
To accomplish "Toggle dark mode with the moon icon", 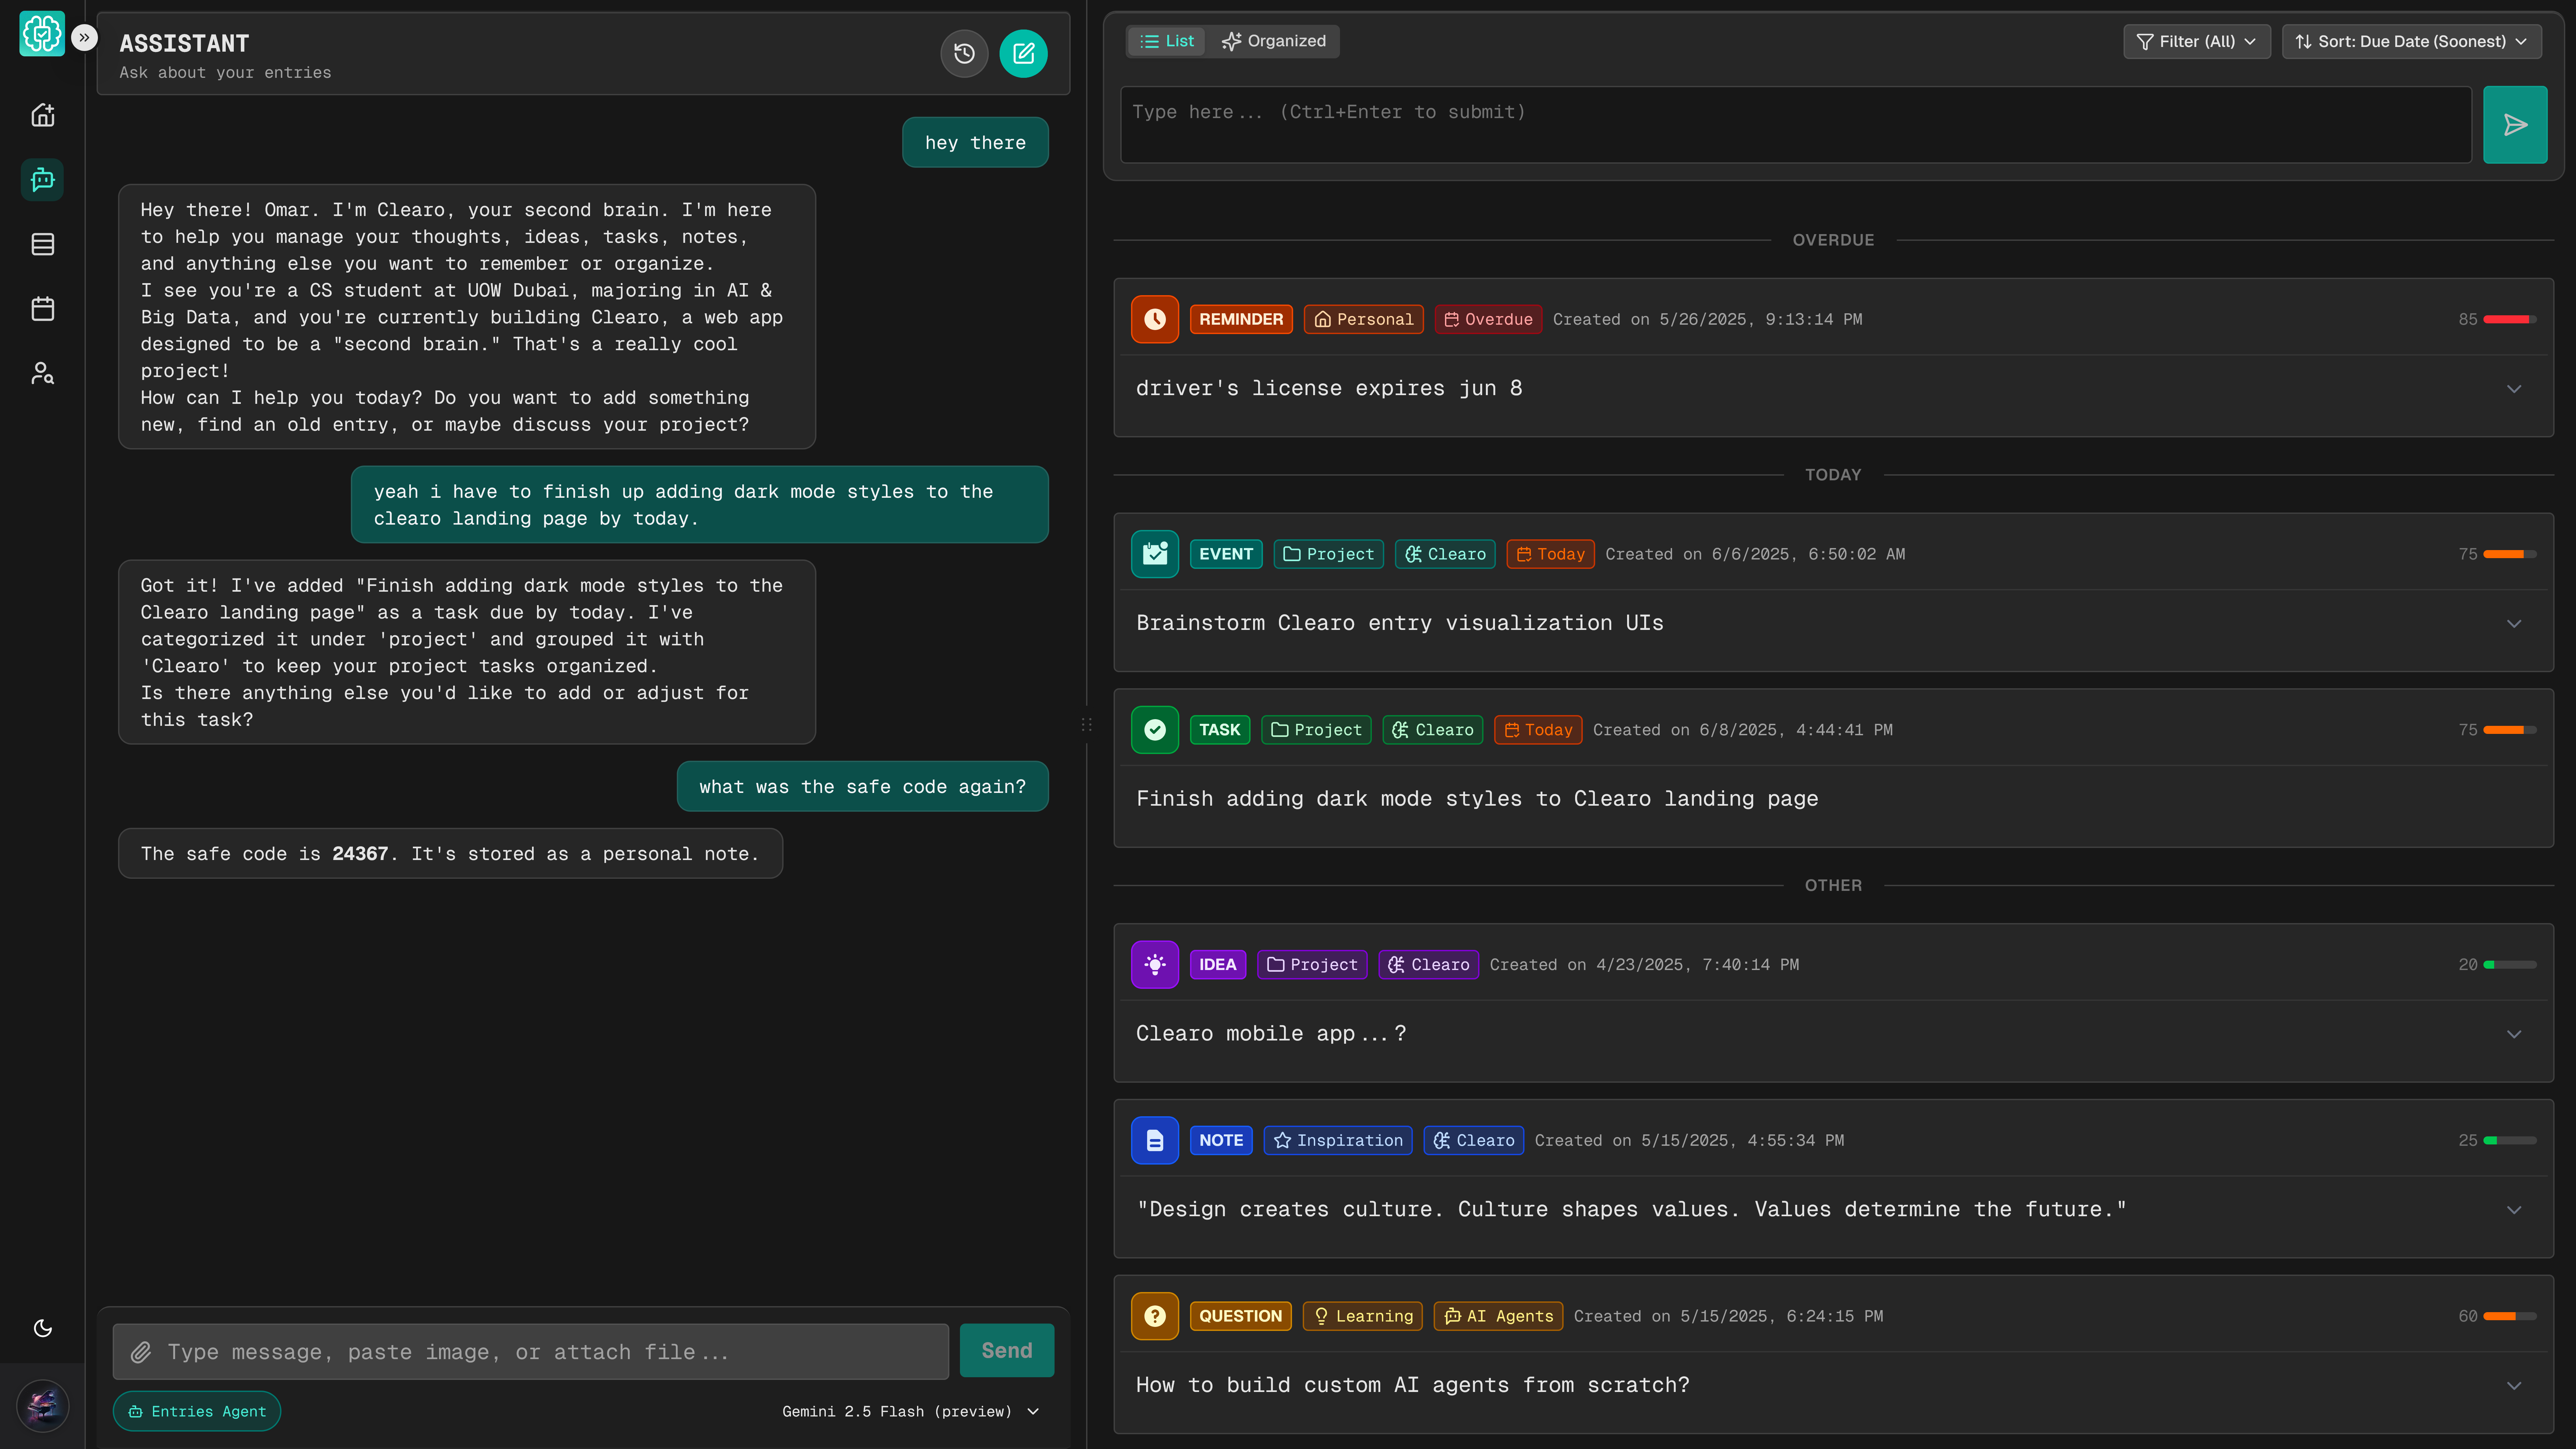I will (42, 1328).
